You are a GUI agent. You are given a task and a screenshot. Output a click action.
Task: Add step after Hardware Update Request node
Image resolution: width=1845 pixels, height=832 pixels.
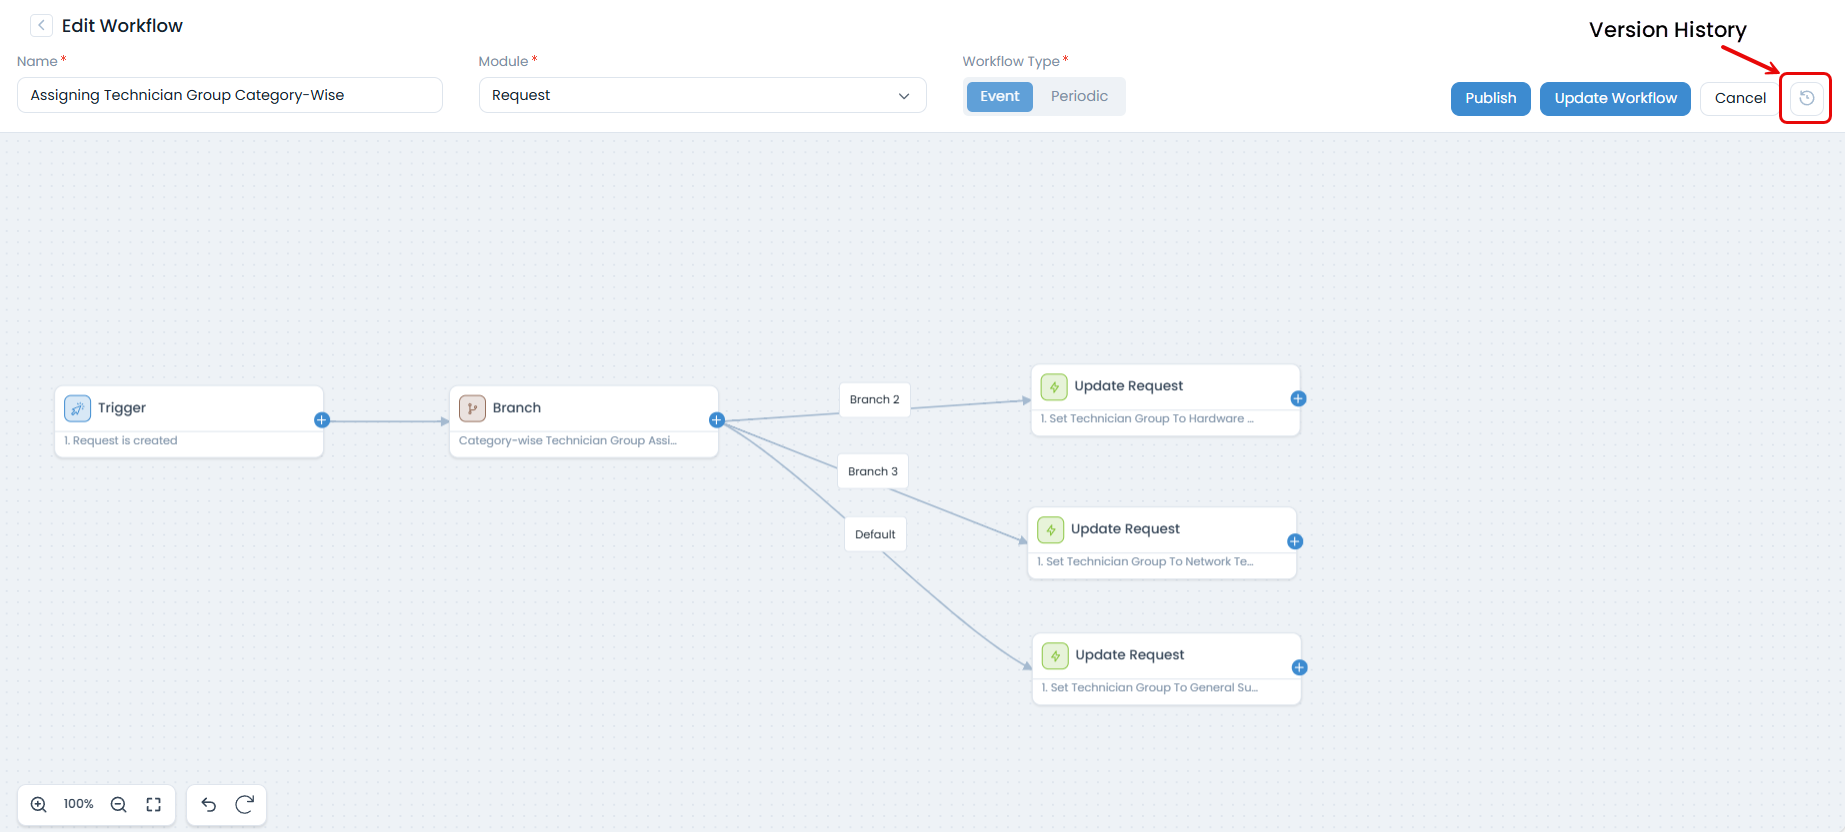pos(1298,399)
